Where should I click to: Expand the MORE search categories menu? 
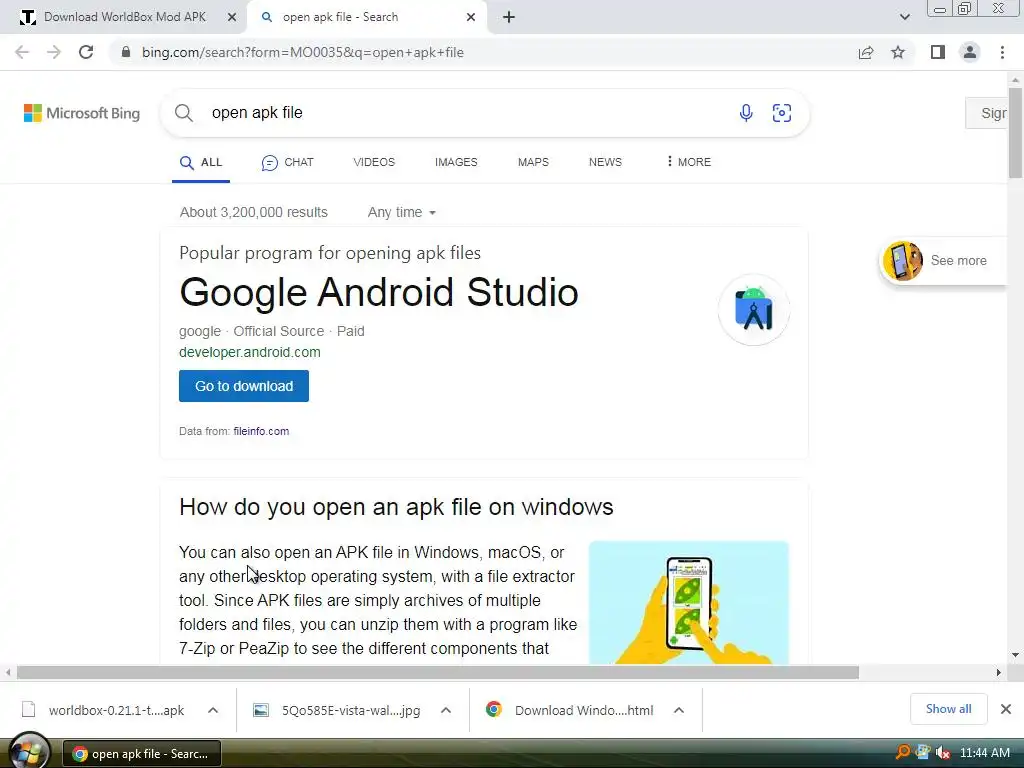point(688,162)
